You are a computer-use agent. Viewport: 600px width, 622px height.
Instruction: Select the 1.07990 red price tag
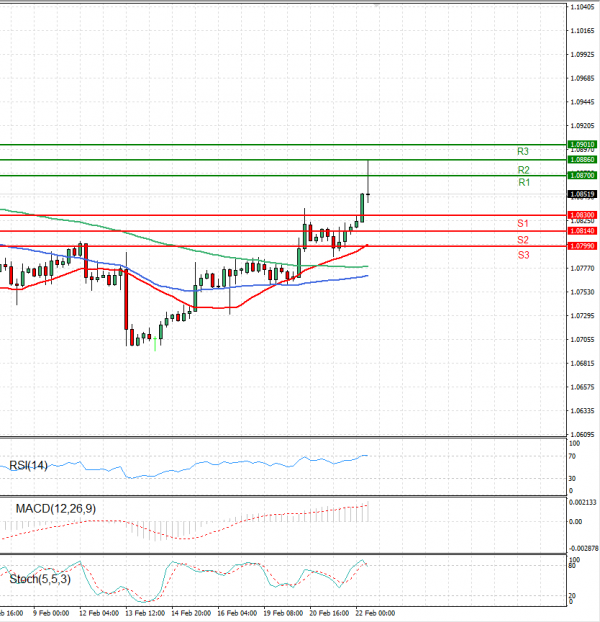click(x=582, y=246)
